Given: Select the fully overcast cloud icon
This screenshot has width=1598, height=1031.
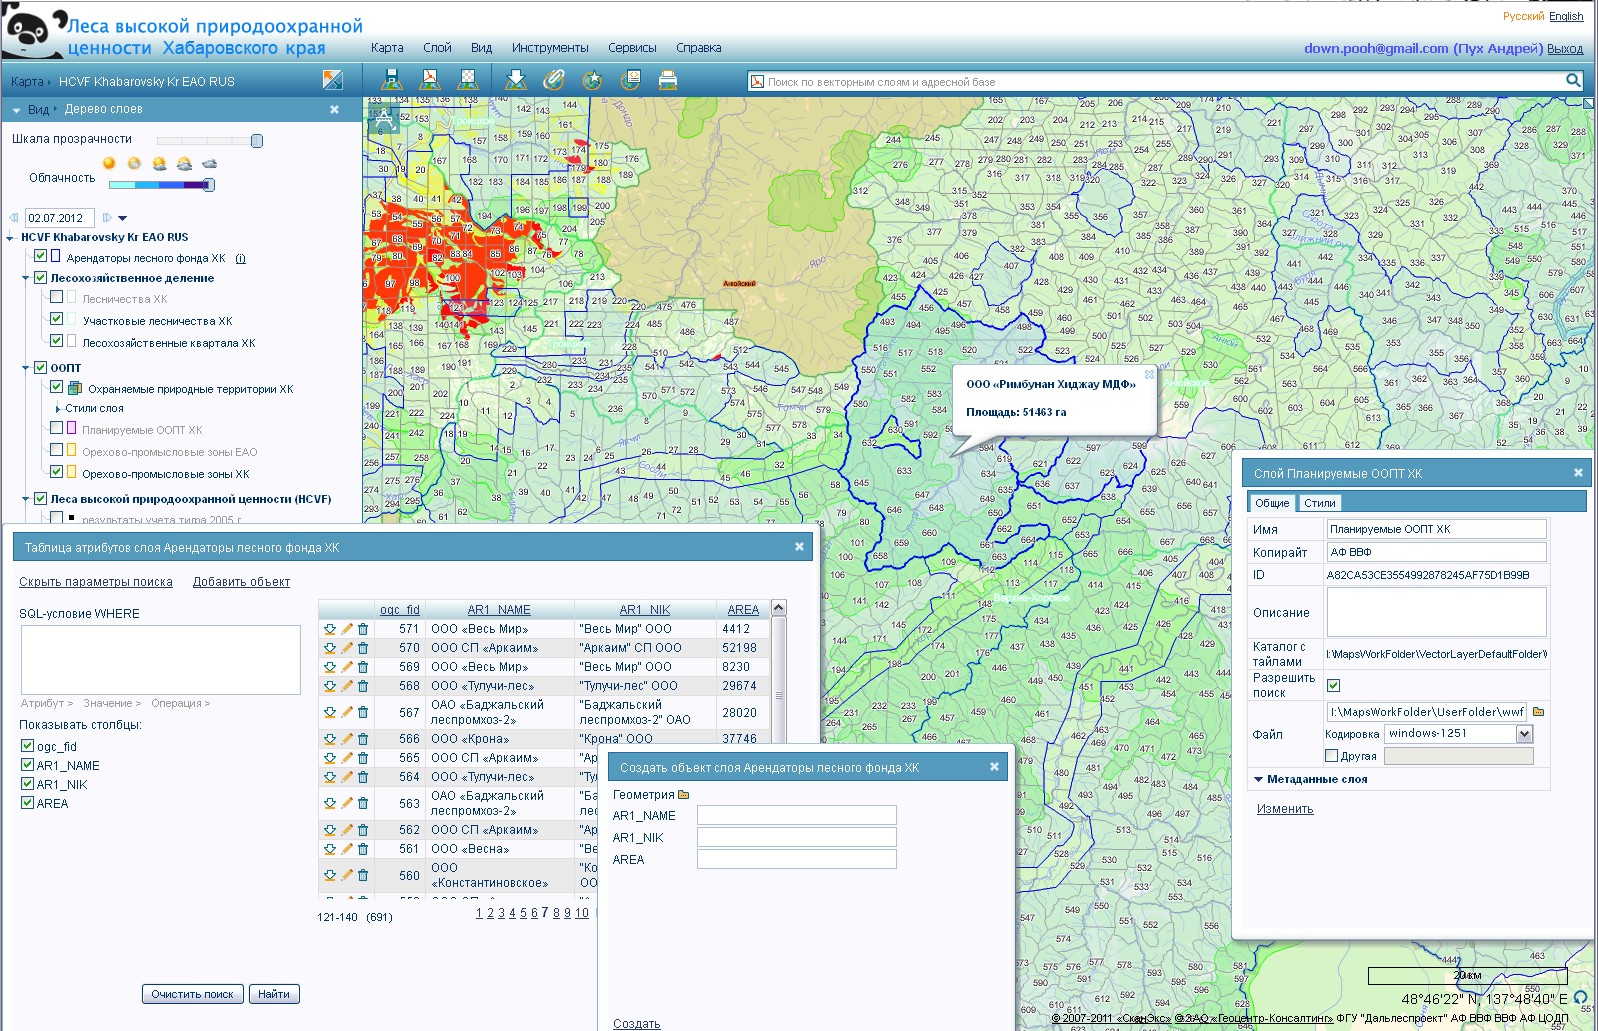Looking at the screenshot, I should pos(209,163).
